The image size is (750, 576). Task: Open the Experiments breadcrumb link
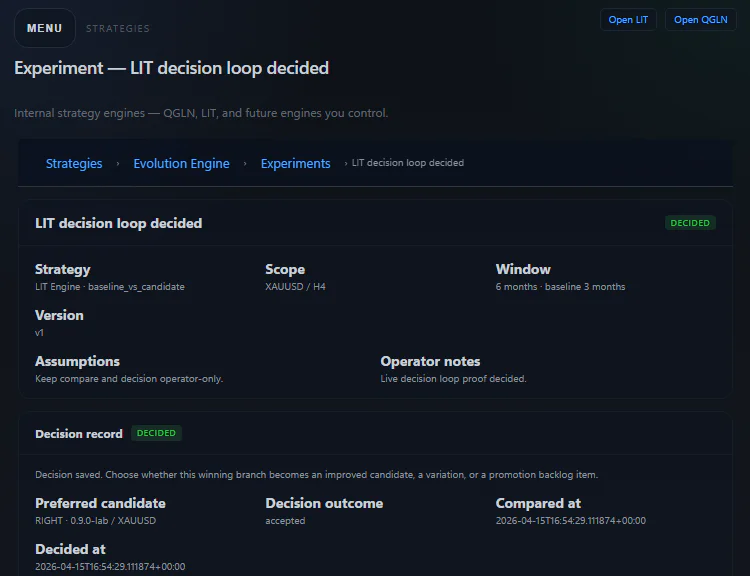296,164
